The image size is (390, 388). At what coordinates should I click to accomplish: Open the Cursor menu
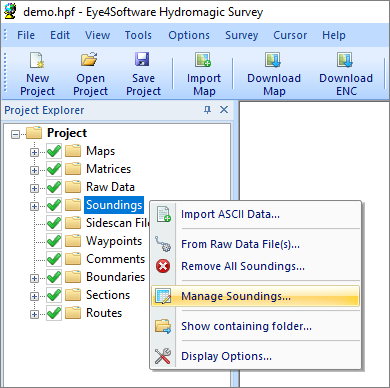(290, 35)
